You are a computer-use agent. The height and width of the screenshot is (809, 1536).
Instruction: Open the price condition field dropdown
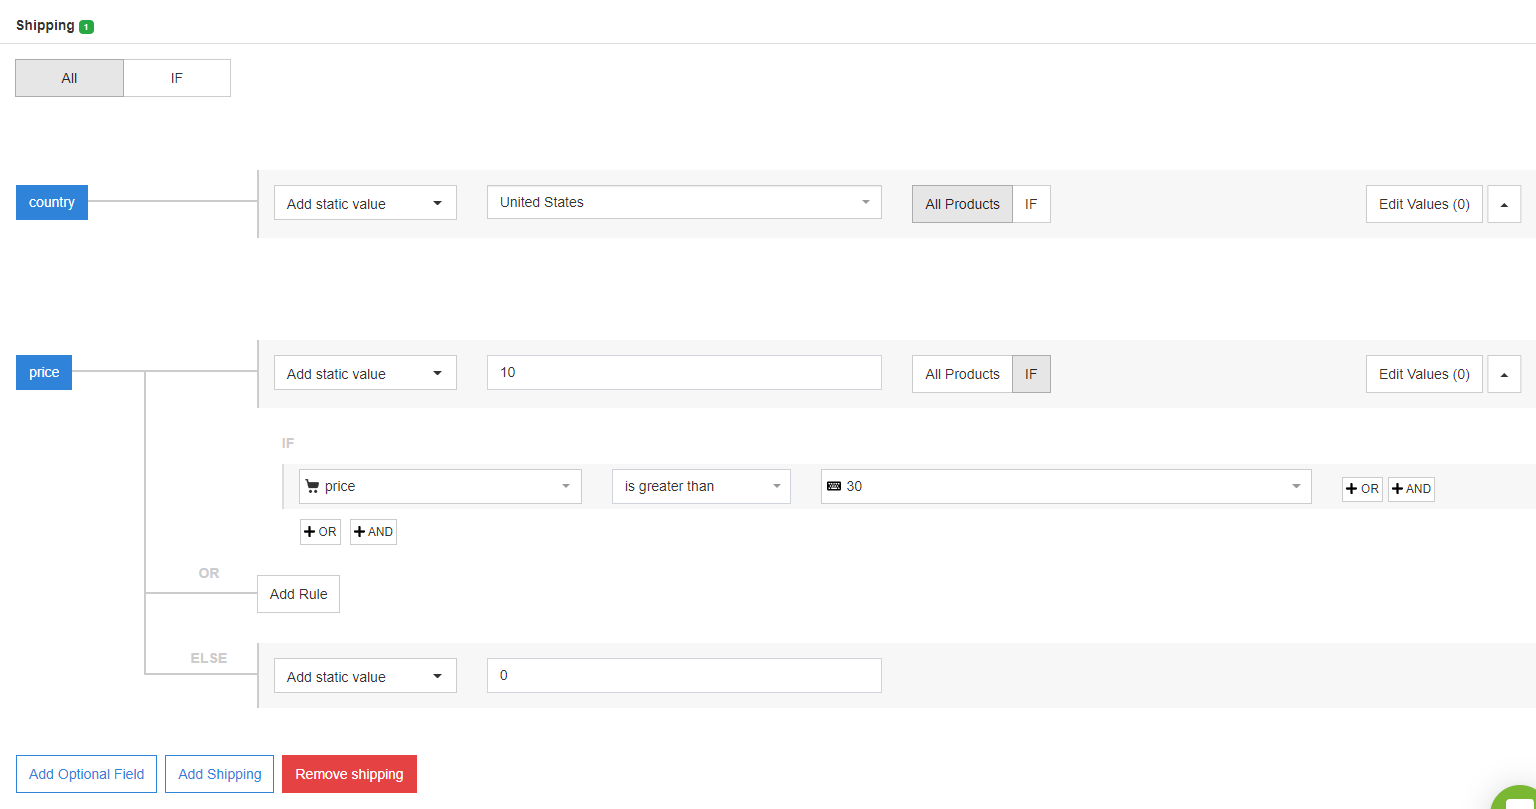coord(440,486)
